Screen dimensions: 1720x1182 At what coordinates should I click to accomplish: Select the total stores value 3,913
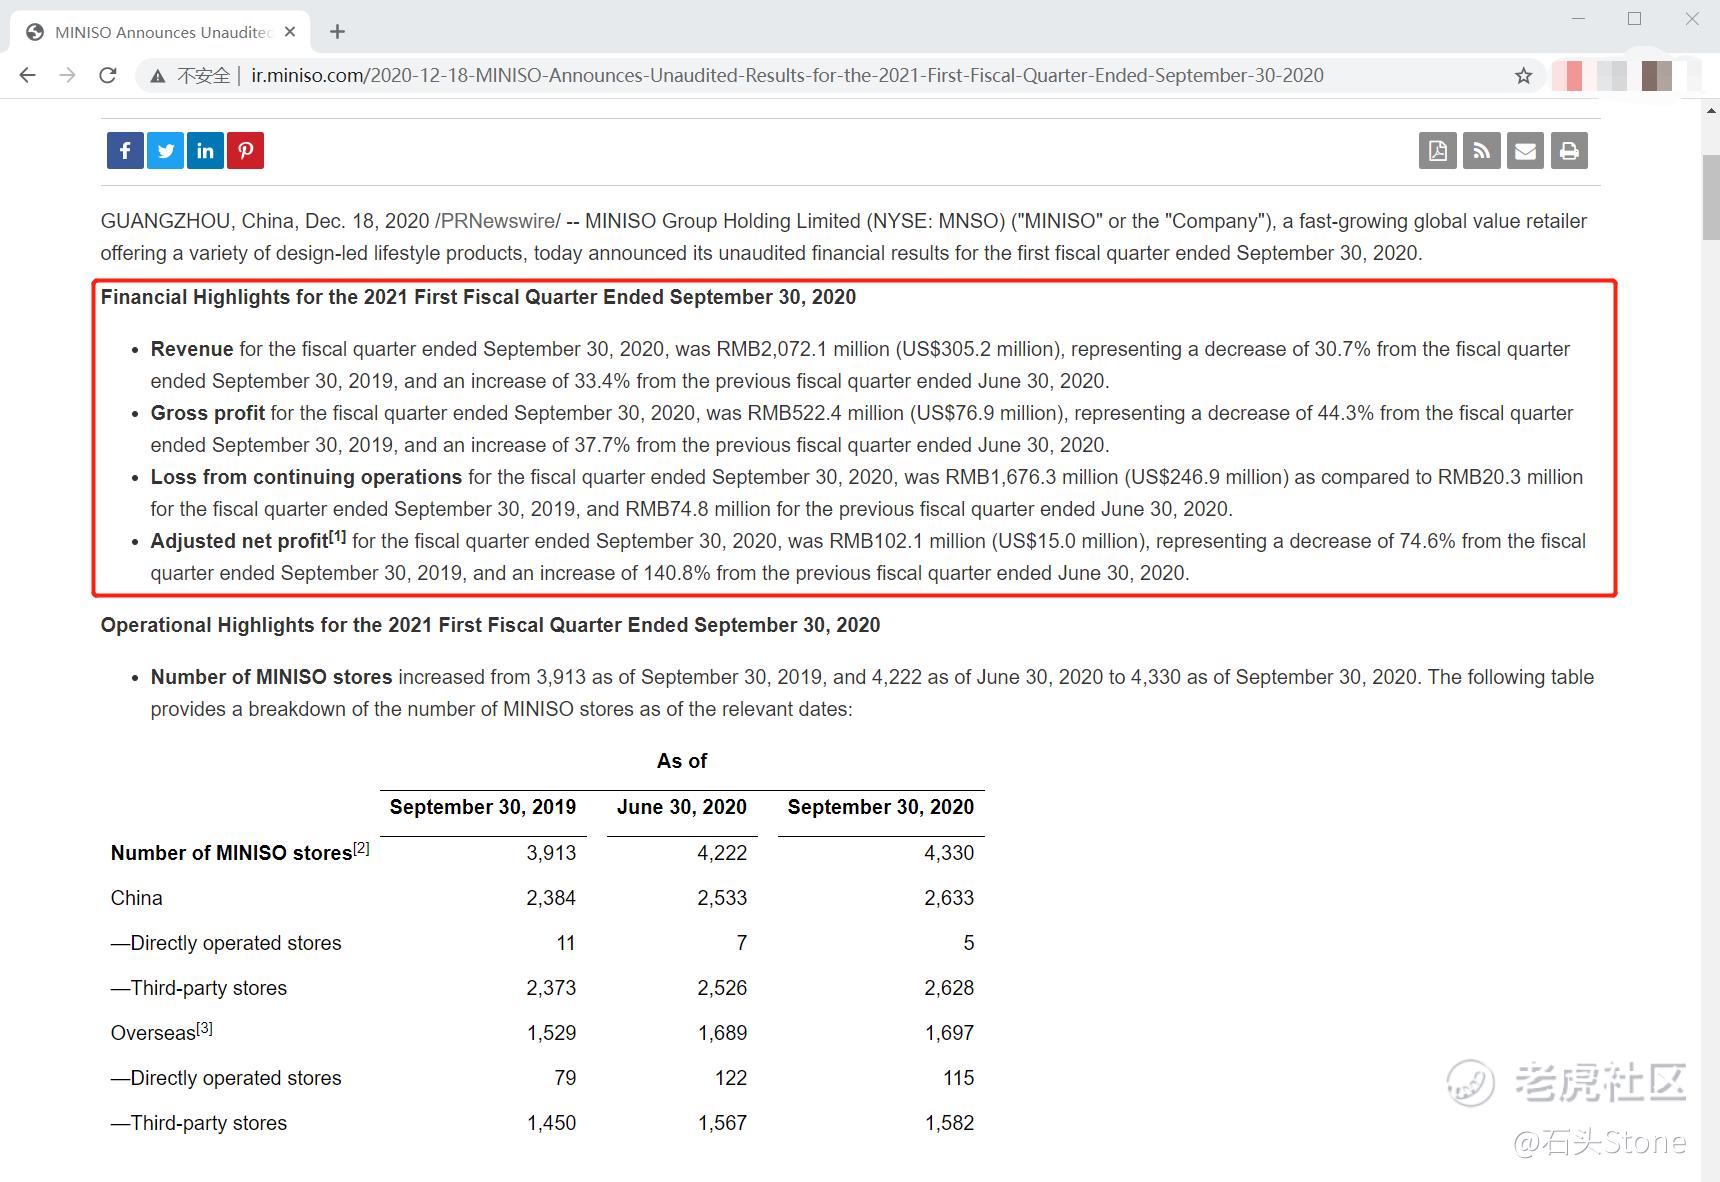(x=551, y=853)
